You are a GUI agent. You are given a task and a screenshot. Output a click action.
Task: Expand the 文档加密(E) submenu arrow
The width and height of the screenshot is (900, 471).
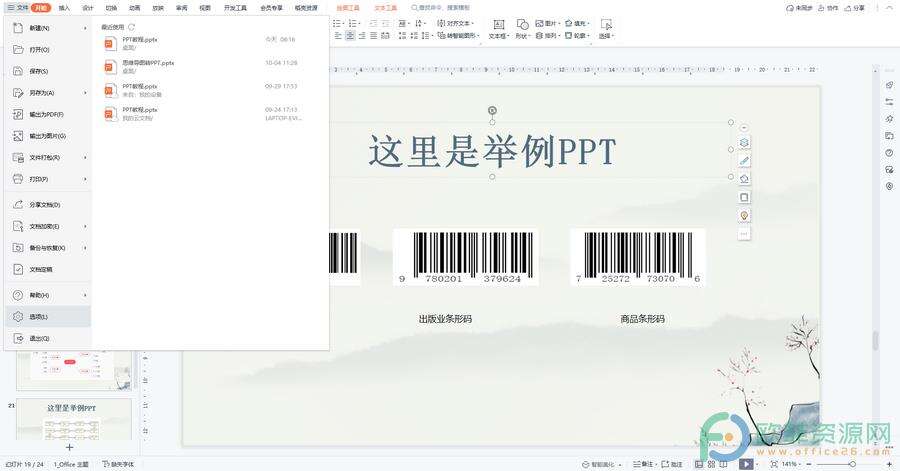coord(85,227)
